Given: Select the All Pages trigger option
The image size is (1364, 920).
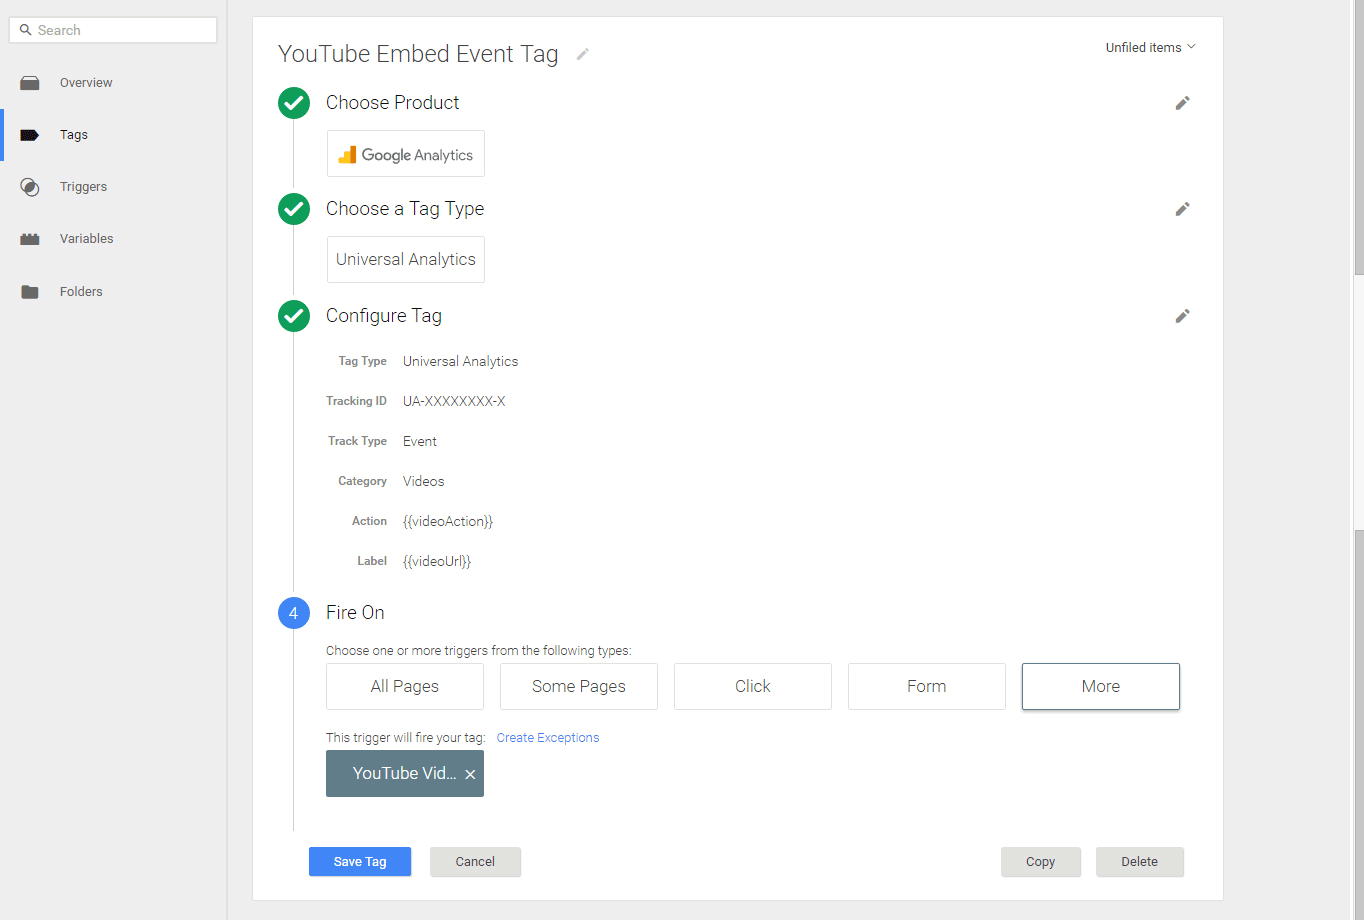Looking at the screenshot, I should [x=404, y=686].
